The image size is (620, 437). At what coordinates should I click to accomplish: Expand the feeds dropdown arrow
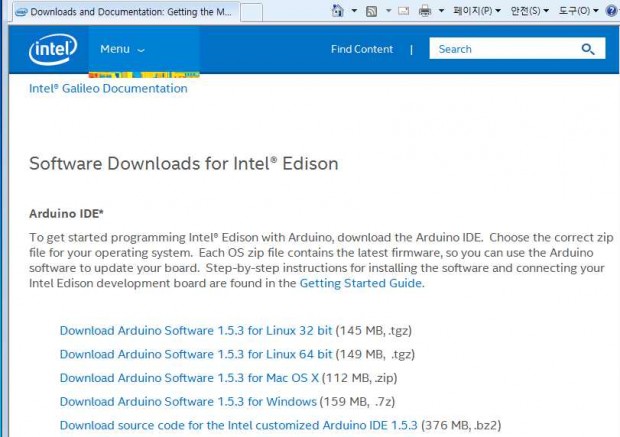click(x=389, y=11)
